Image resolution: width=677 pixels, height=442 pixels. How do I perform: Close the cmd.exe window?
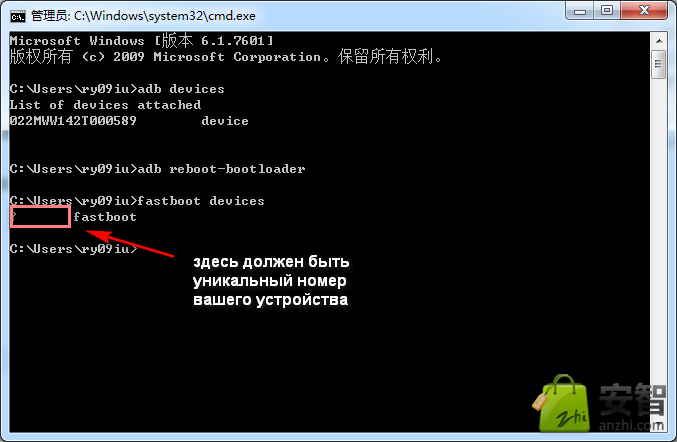click(644, 11)
